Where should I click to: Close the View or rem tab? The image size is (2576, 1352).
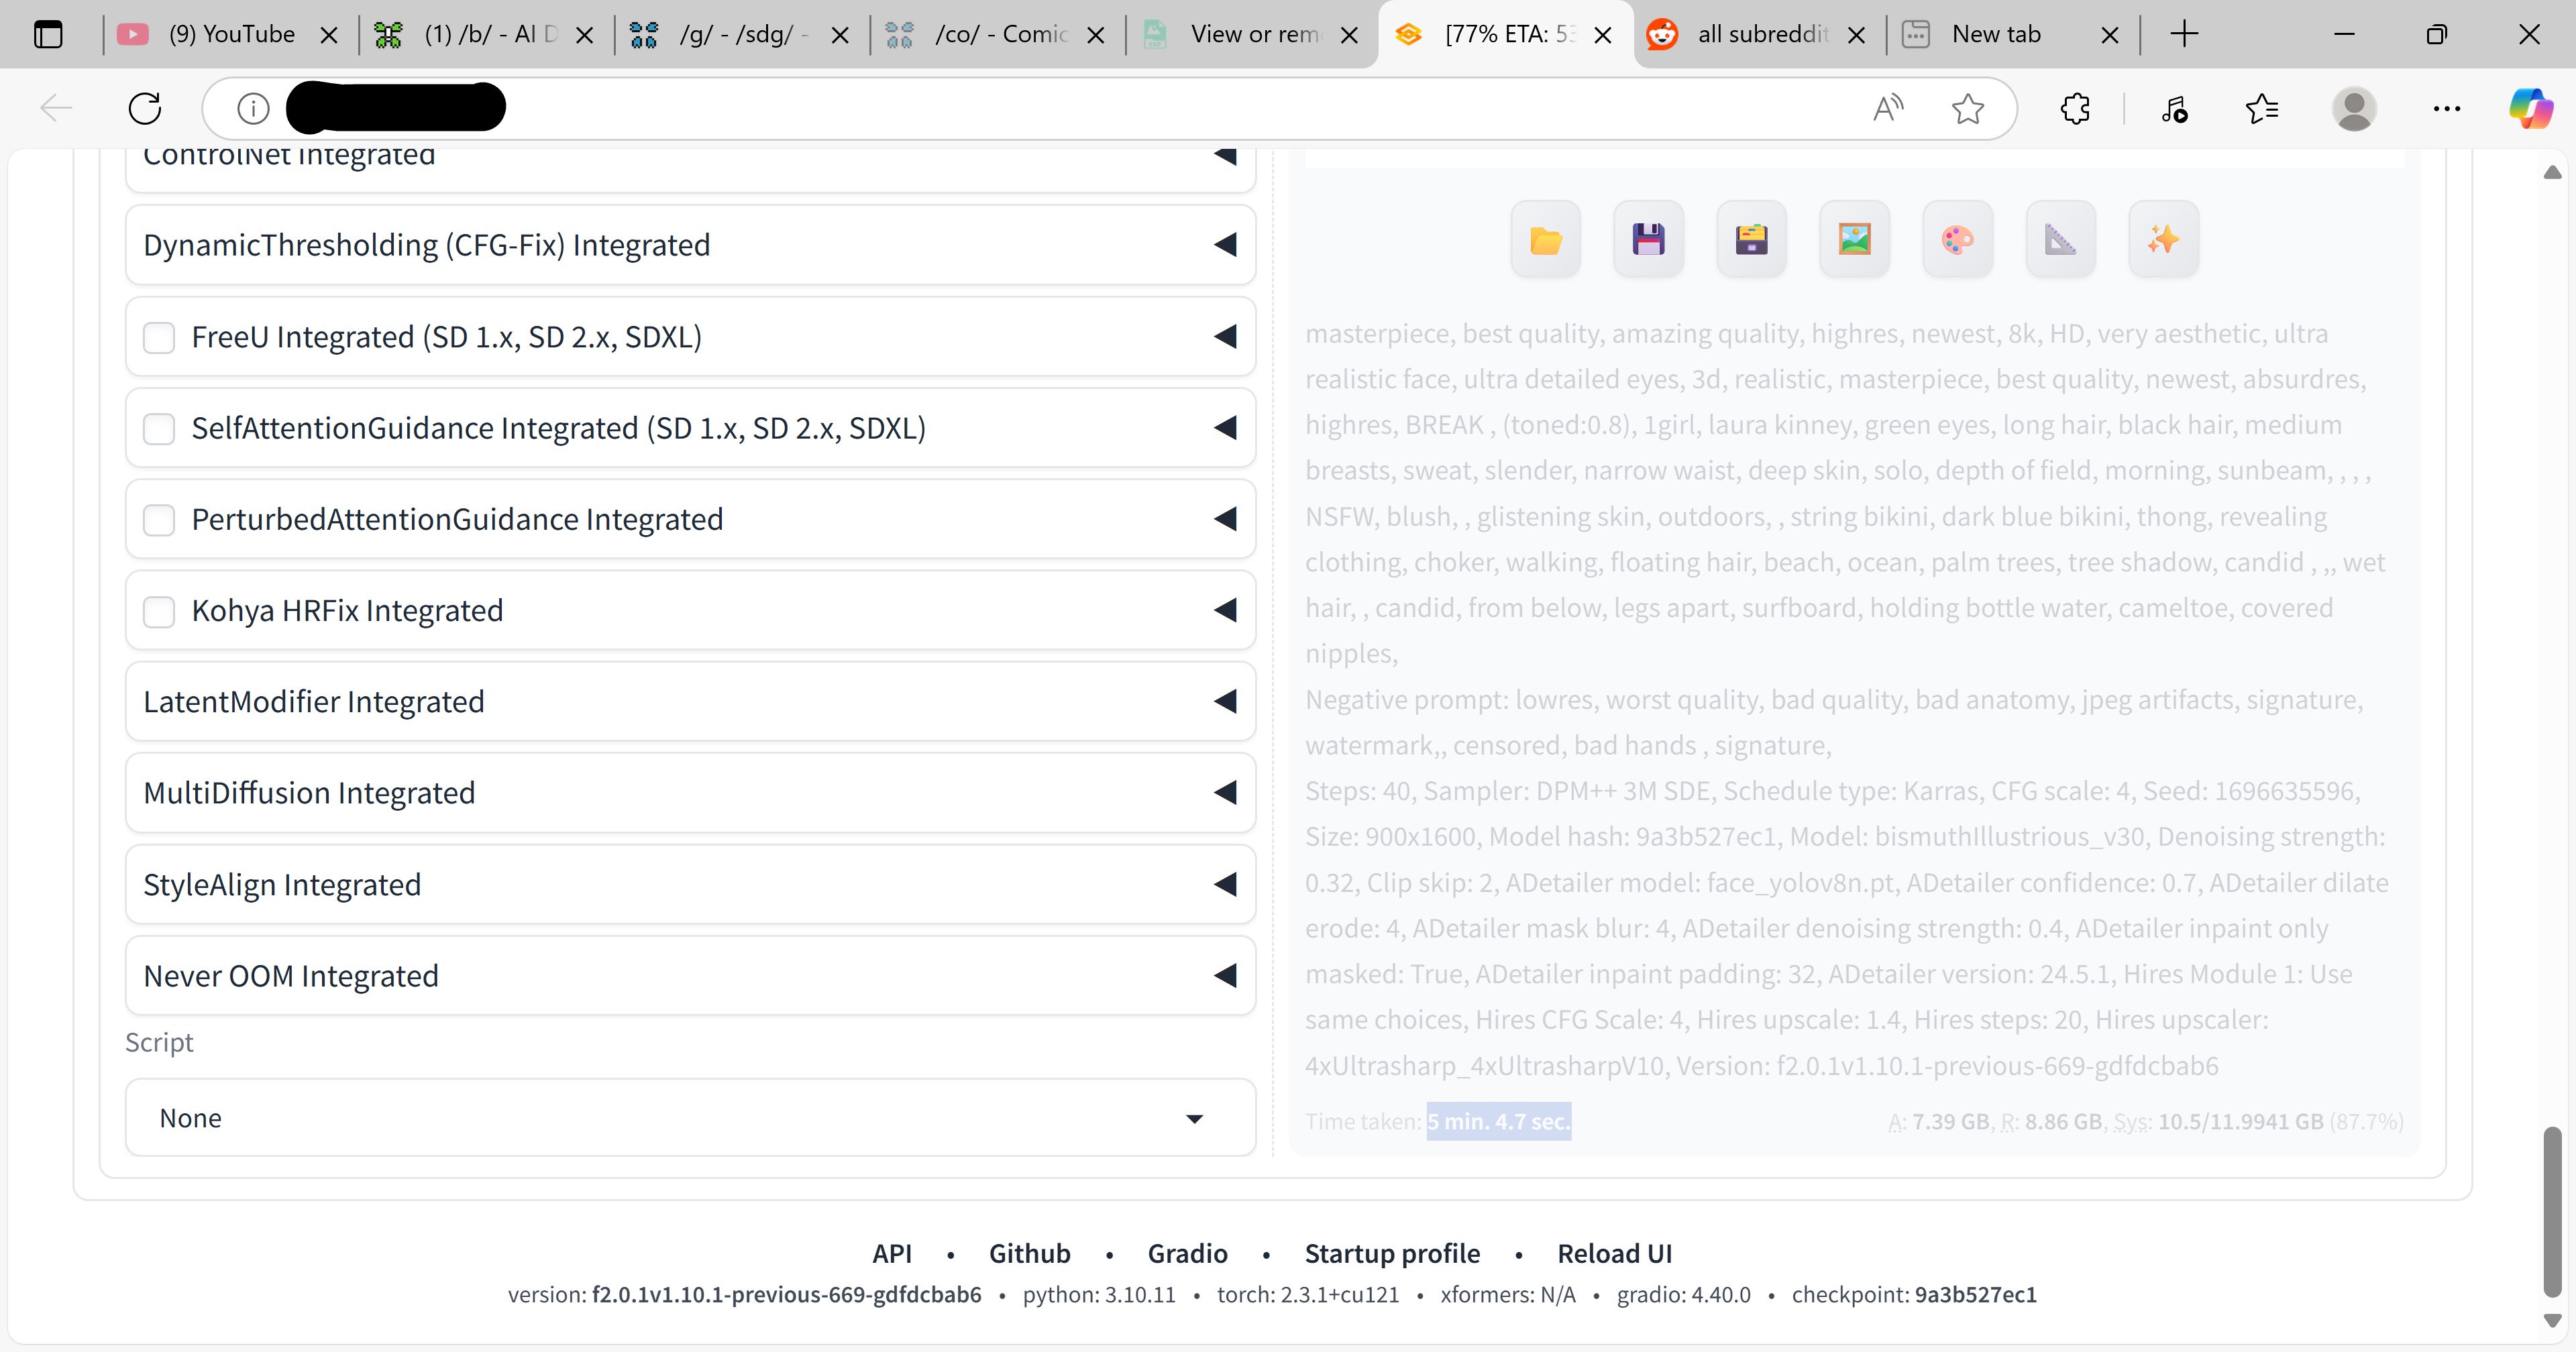click(1349, 35)
